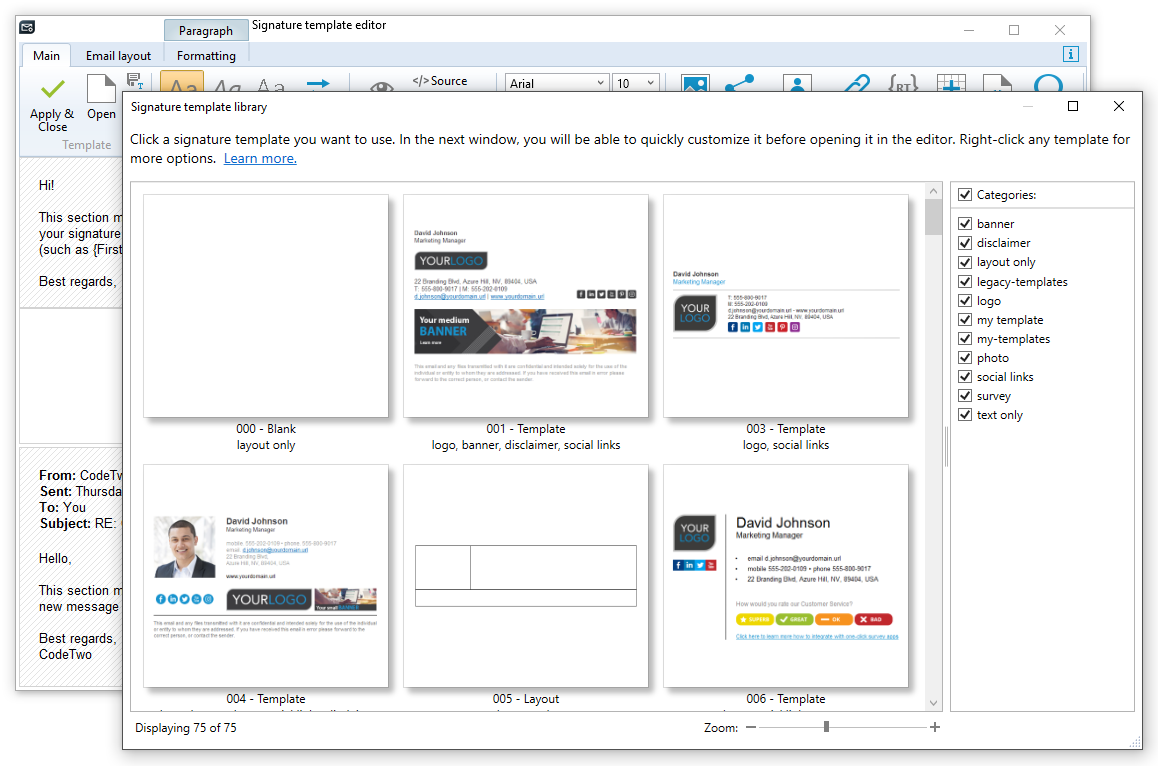Toggle the my template category checkbox
This screenshot has height=766, width=1158.
pos(965,319)
